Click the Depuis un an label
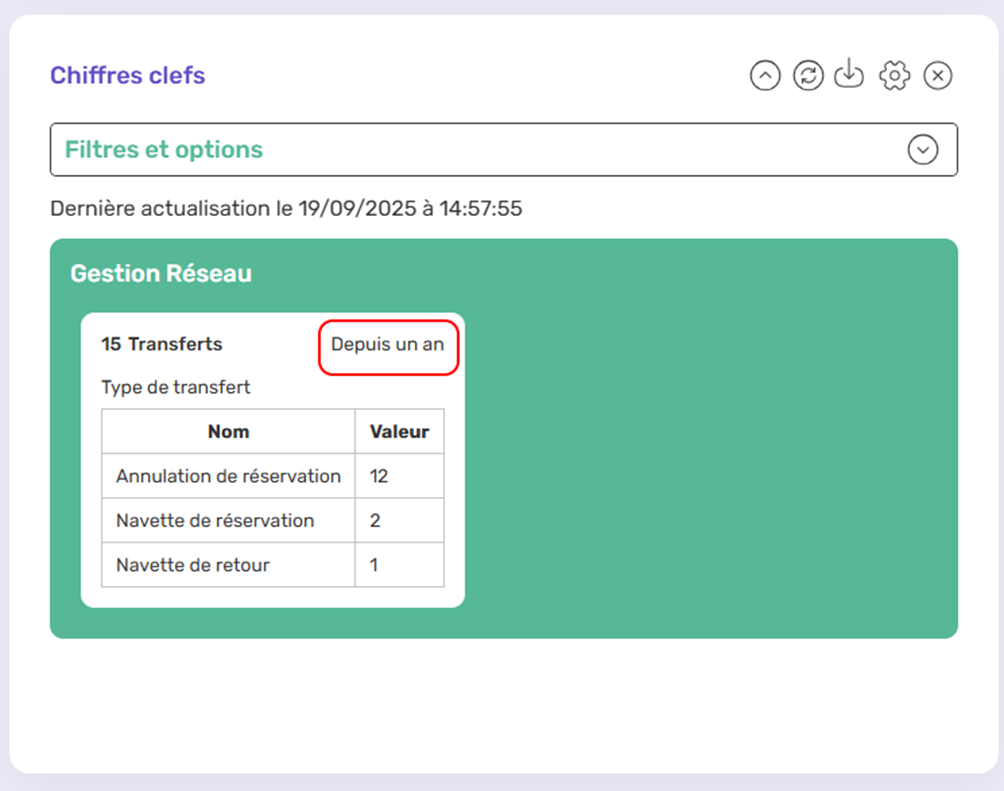Screen dimensions: 1004x791 tap(388, 344)
